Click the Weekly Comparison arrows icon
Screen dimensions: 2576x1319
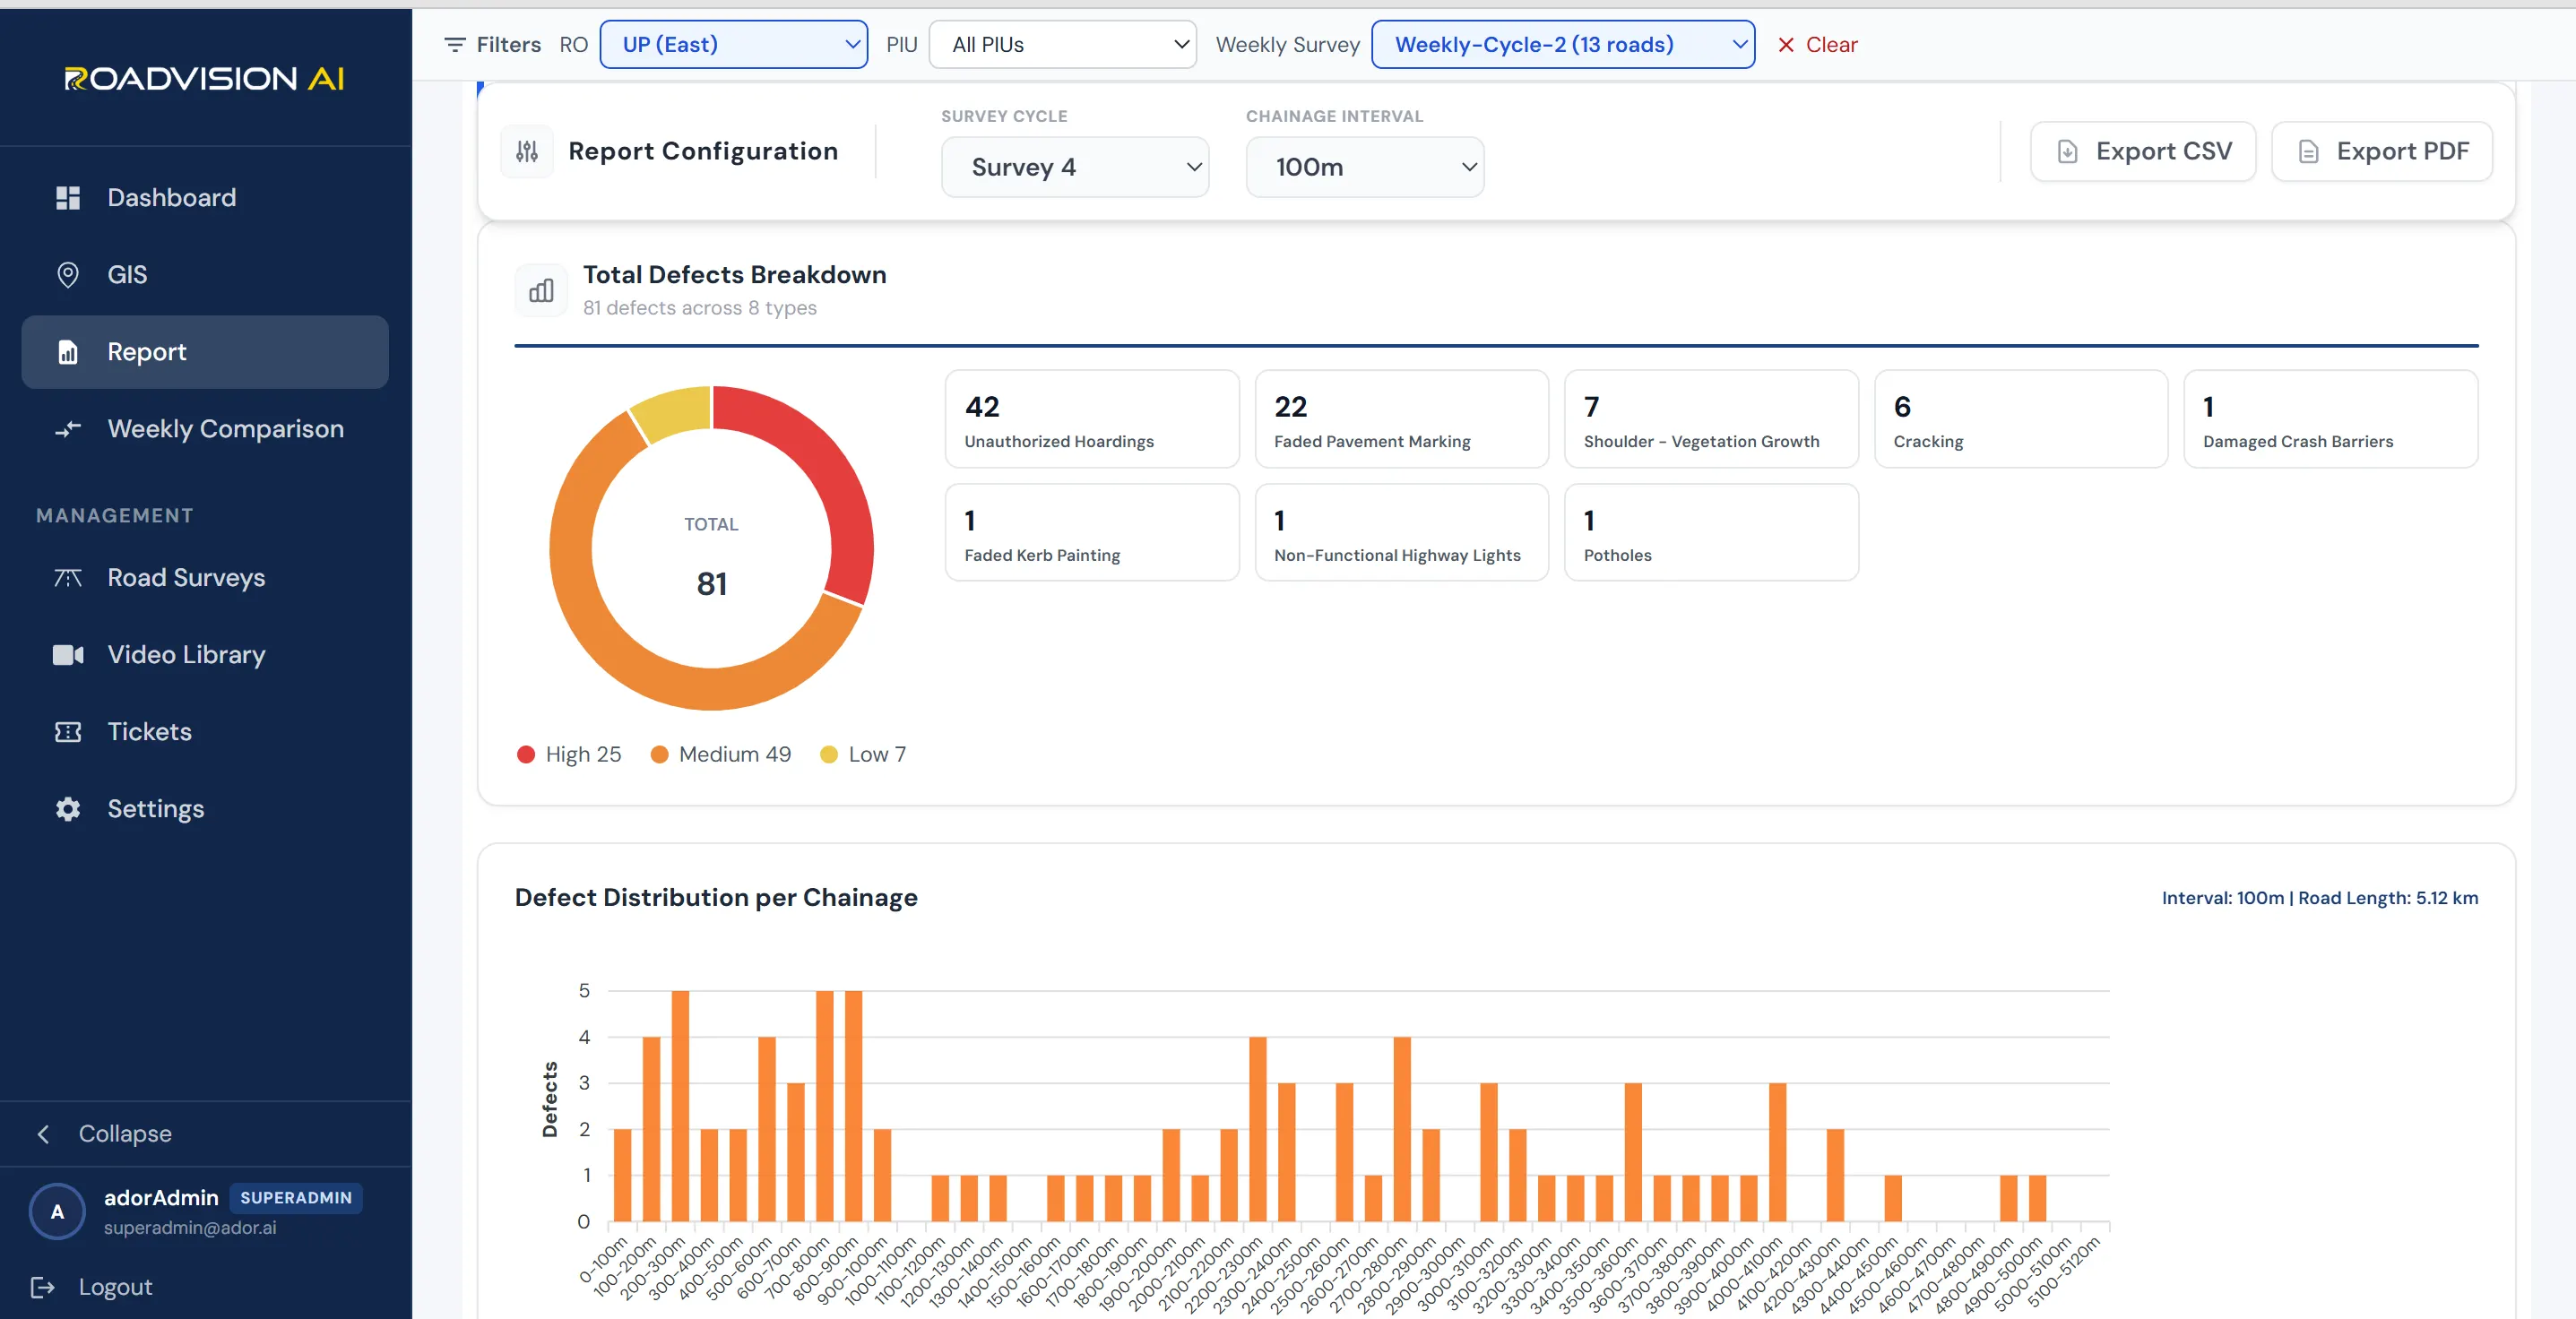point(68,429)
